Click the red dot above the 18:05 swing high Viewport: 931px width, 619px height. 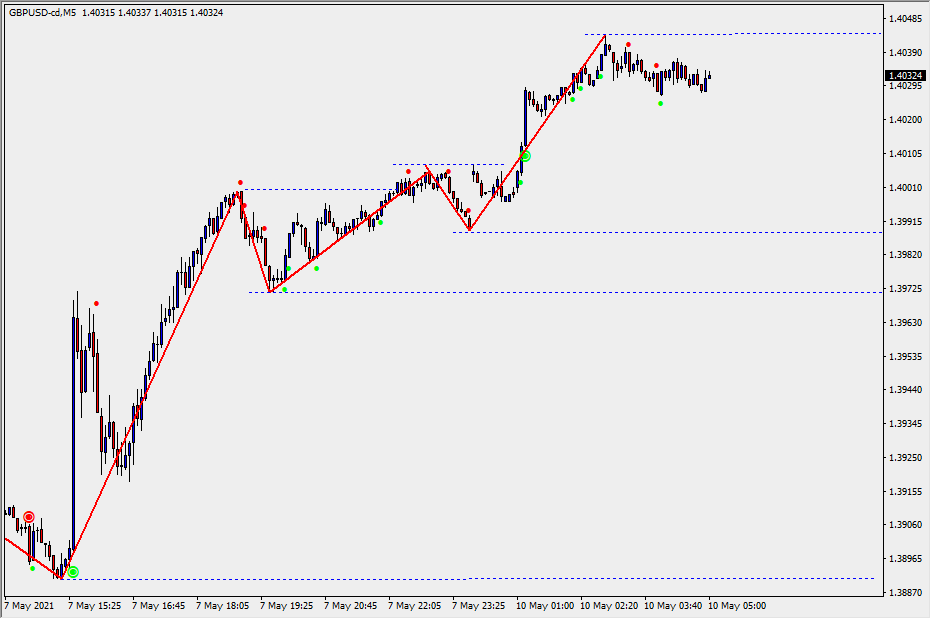point(240,182)
